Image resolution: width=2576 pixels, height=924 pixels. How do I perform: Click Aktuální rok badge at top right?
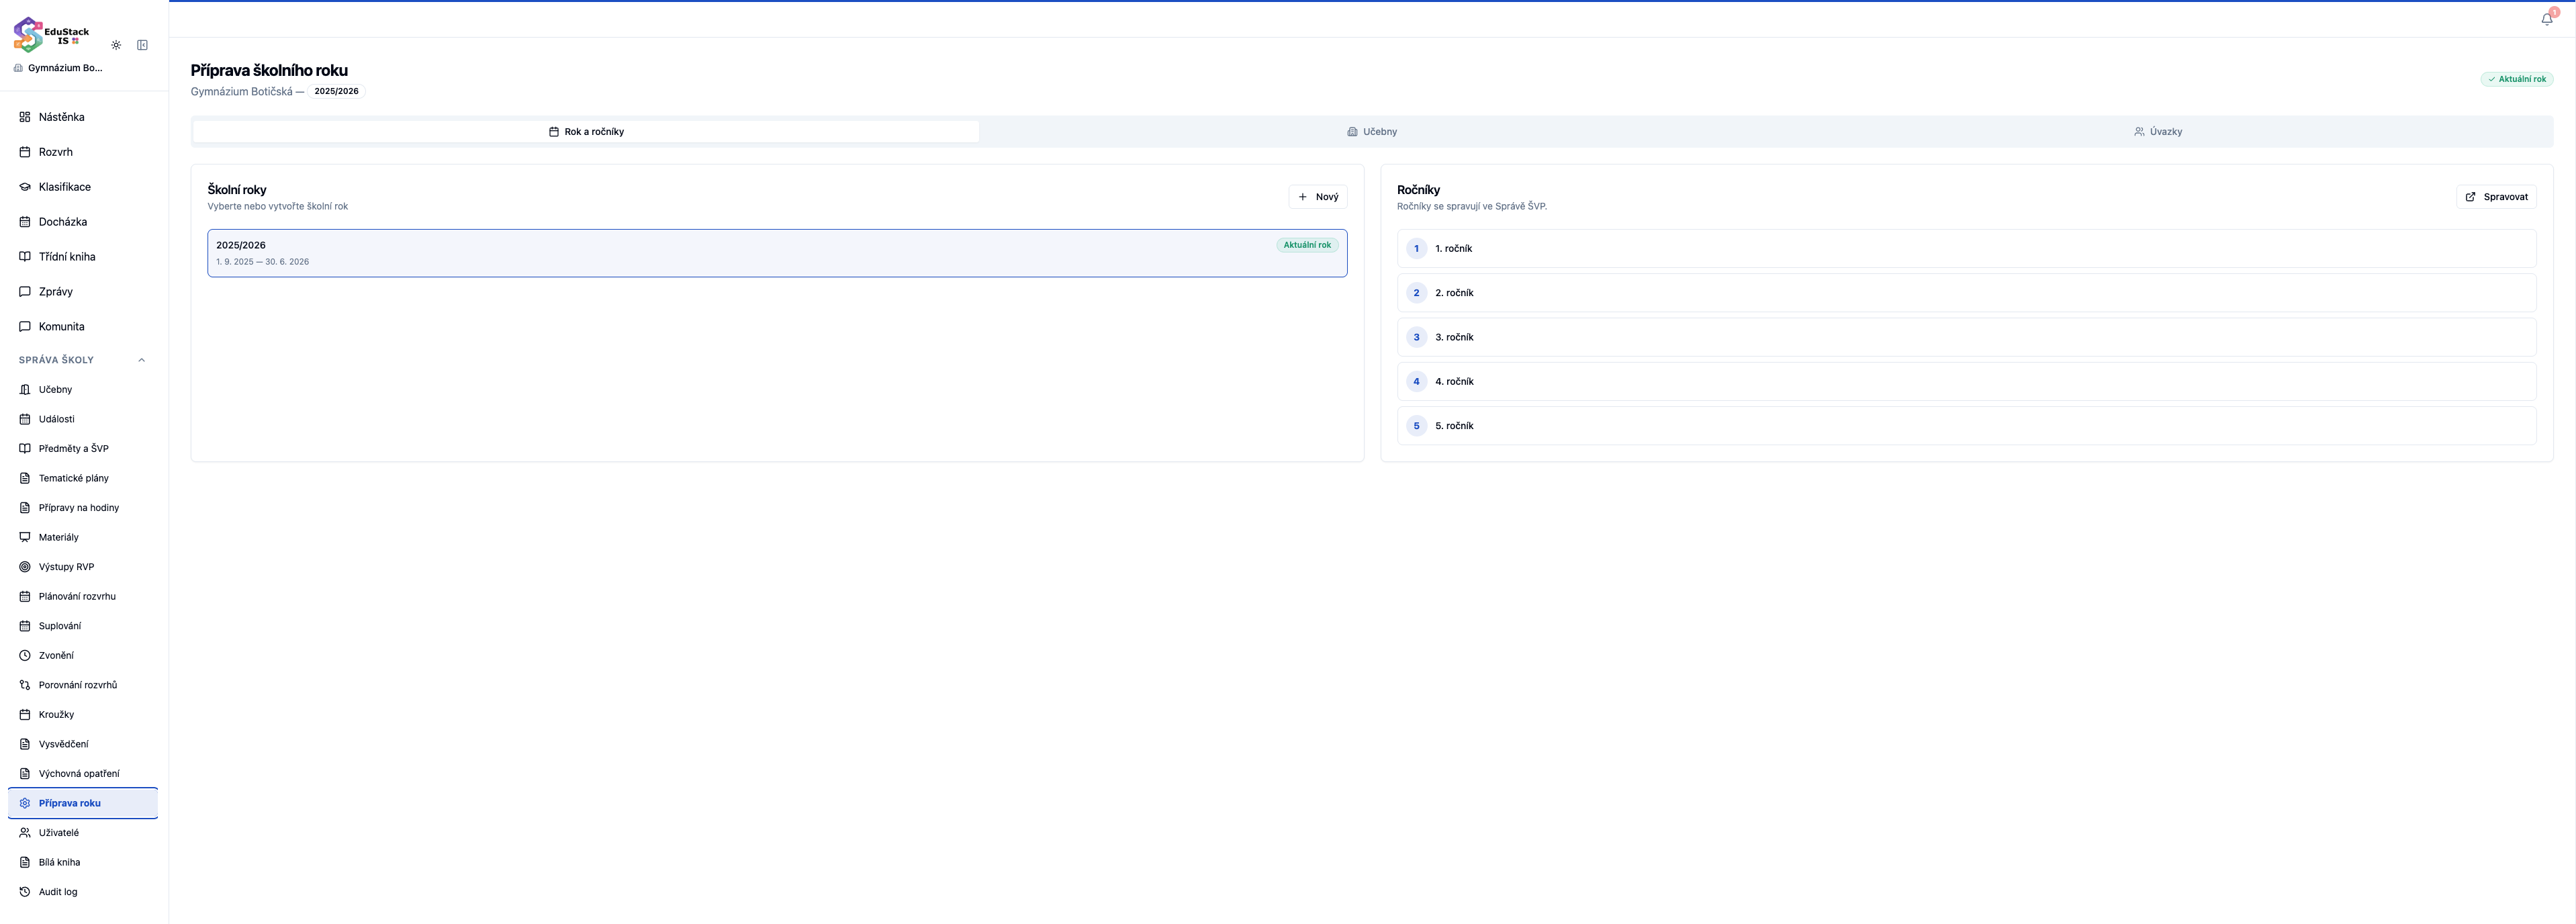[2516, 79]
